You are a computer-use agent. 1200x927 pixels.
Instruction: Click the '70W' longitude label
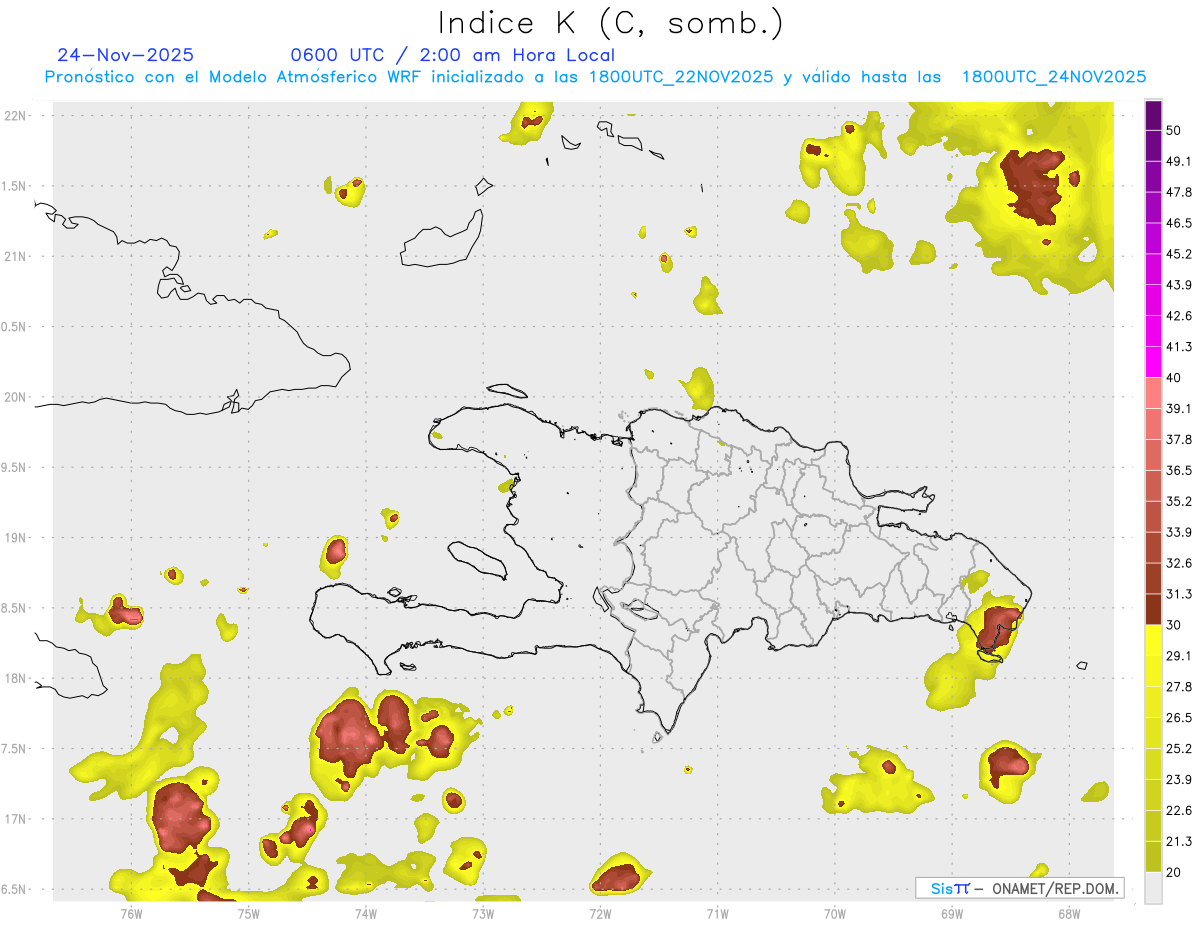834,913
